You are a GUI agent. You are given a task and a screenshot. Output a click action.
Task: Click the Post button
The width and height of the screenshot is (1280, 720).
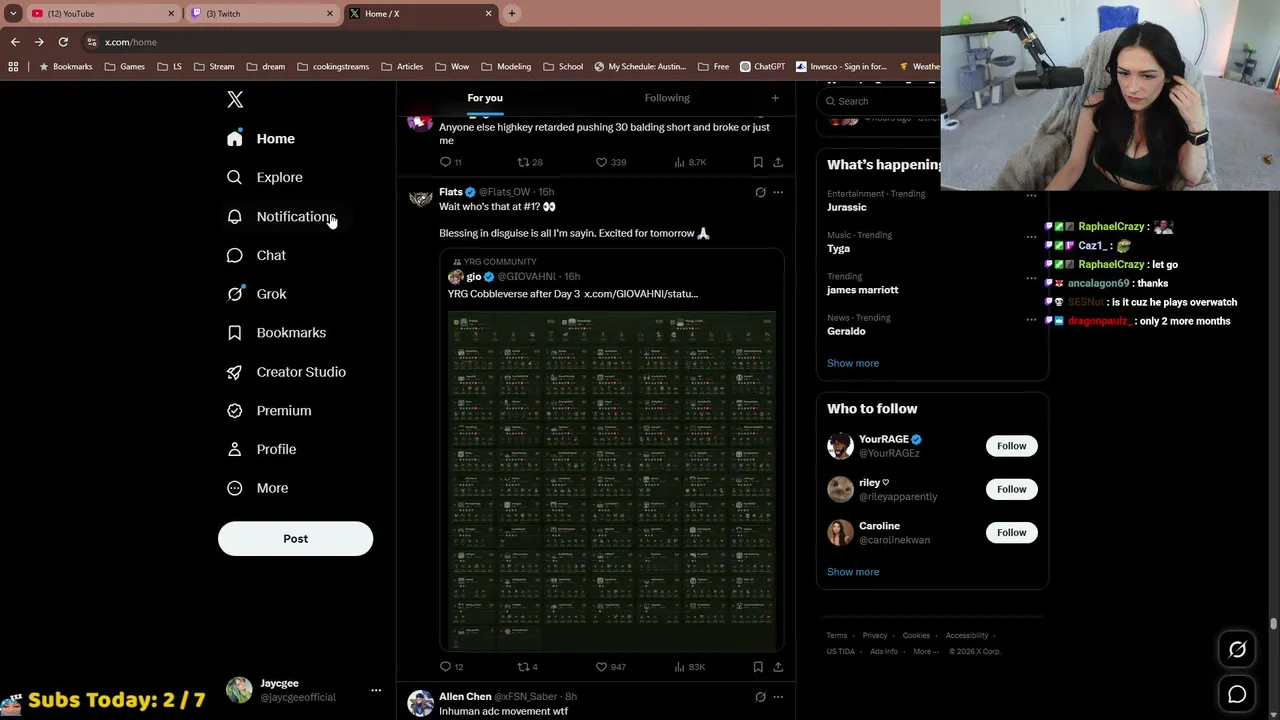[295, 538]
